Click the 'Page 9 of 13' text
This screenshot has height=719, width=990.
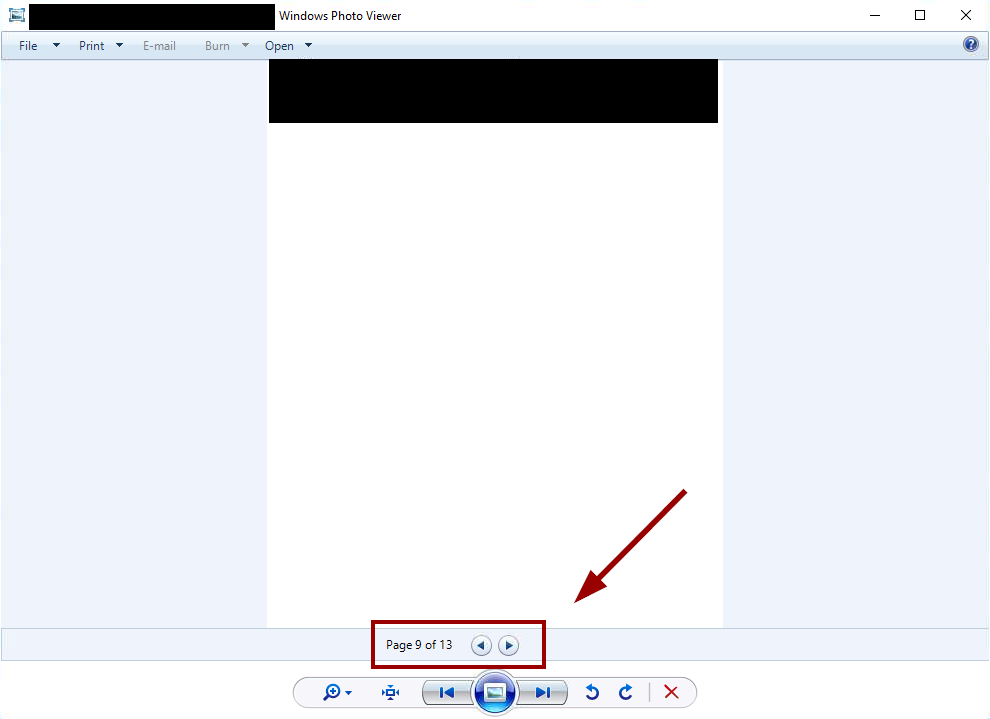pyautogui.click(x=419, y=645)
